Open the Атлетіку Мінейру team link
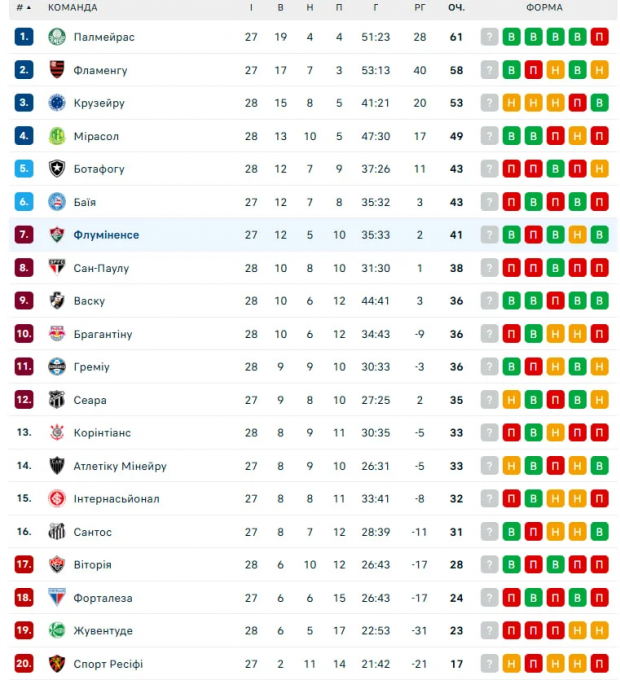The width and height of the screenshot is (620, 680). (120, 466)
